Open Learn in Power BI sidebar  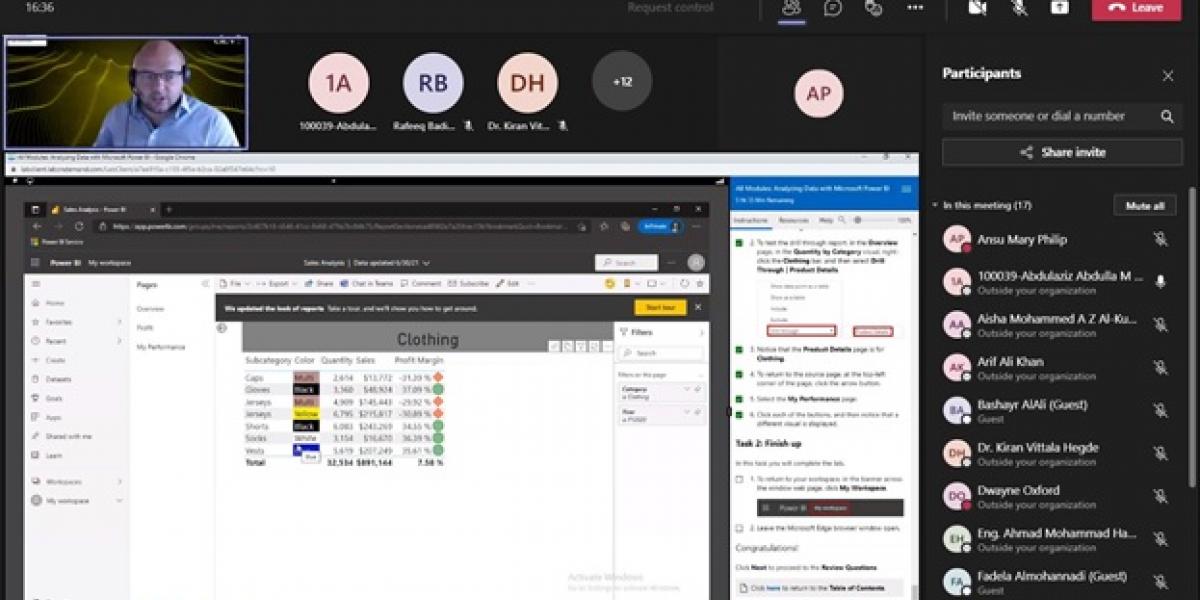54,455
